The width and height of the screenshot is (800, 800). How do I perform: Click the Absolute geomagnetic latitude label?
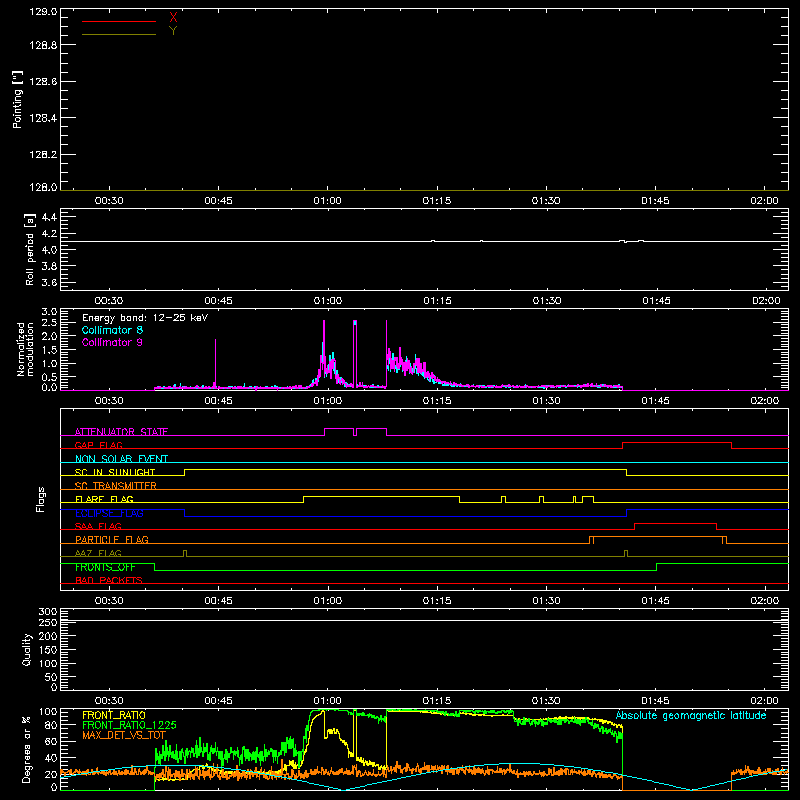pyautogui.click(x=691, y=716)
